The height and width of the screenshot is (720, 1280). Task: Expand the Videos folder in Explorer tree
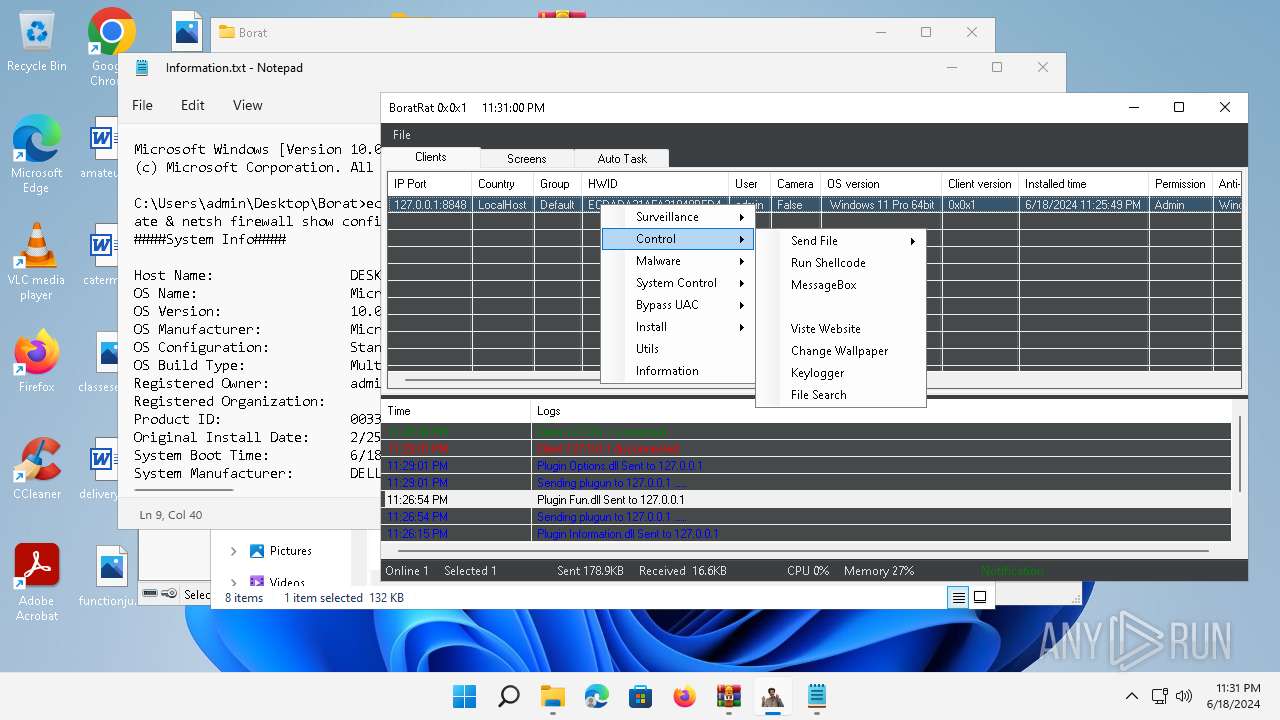pyautogui.click(x=233, y=581)
